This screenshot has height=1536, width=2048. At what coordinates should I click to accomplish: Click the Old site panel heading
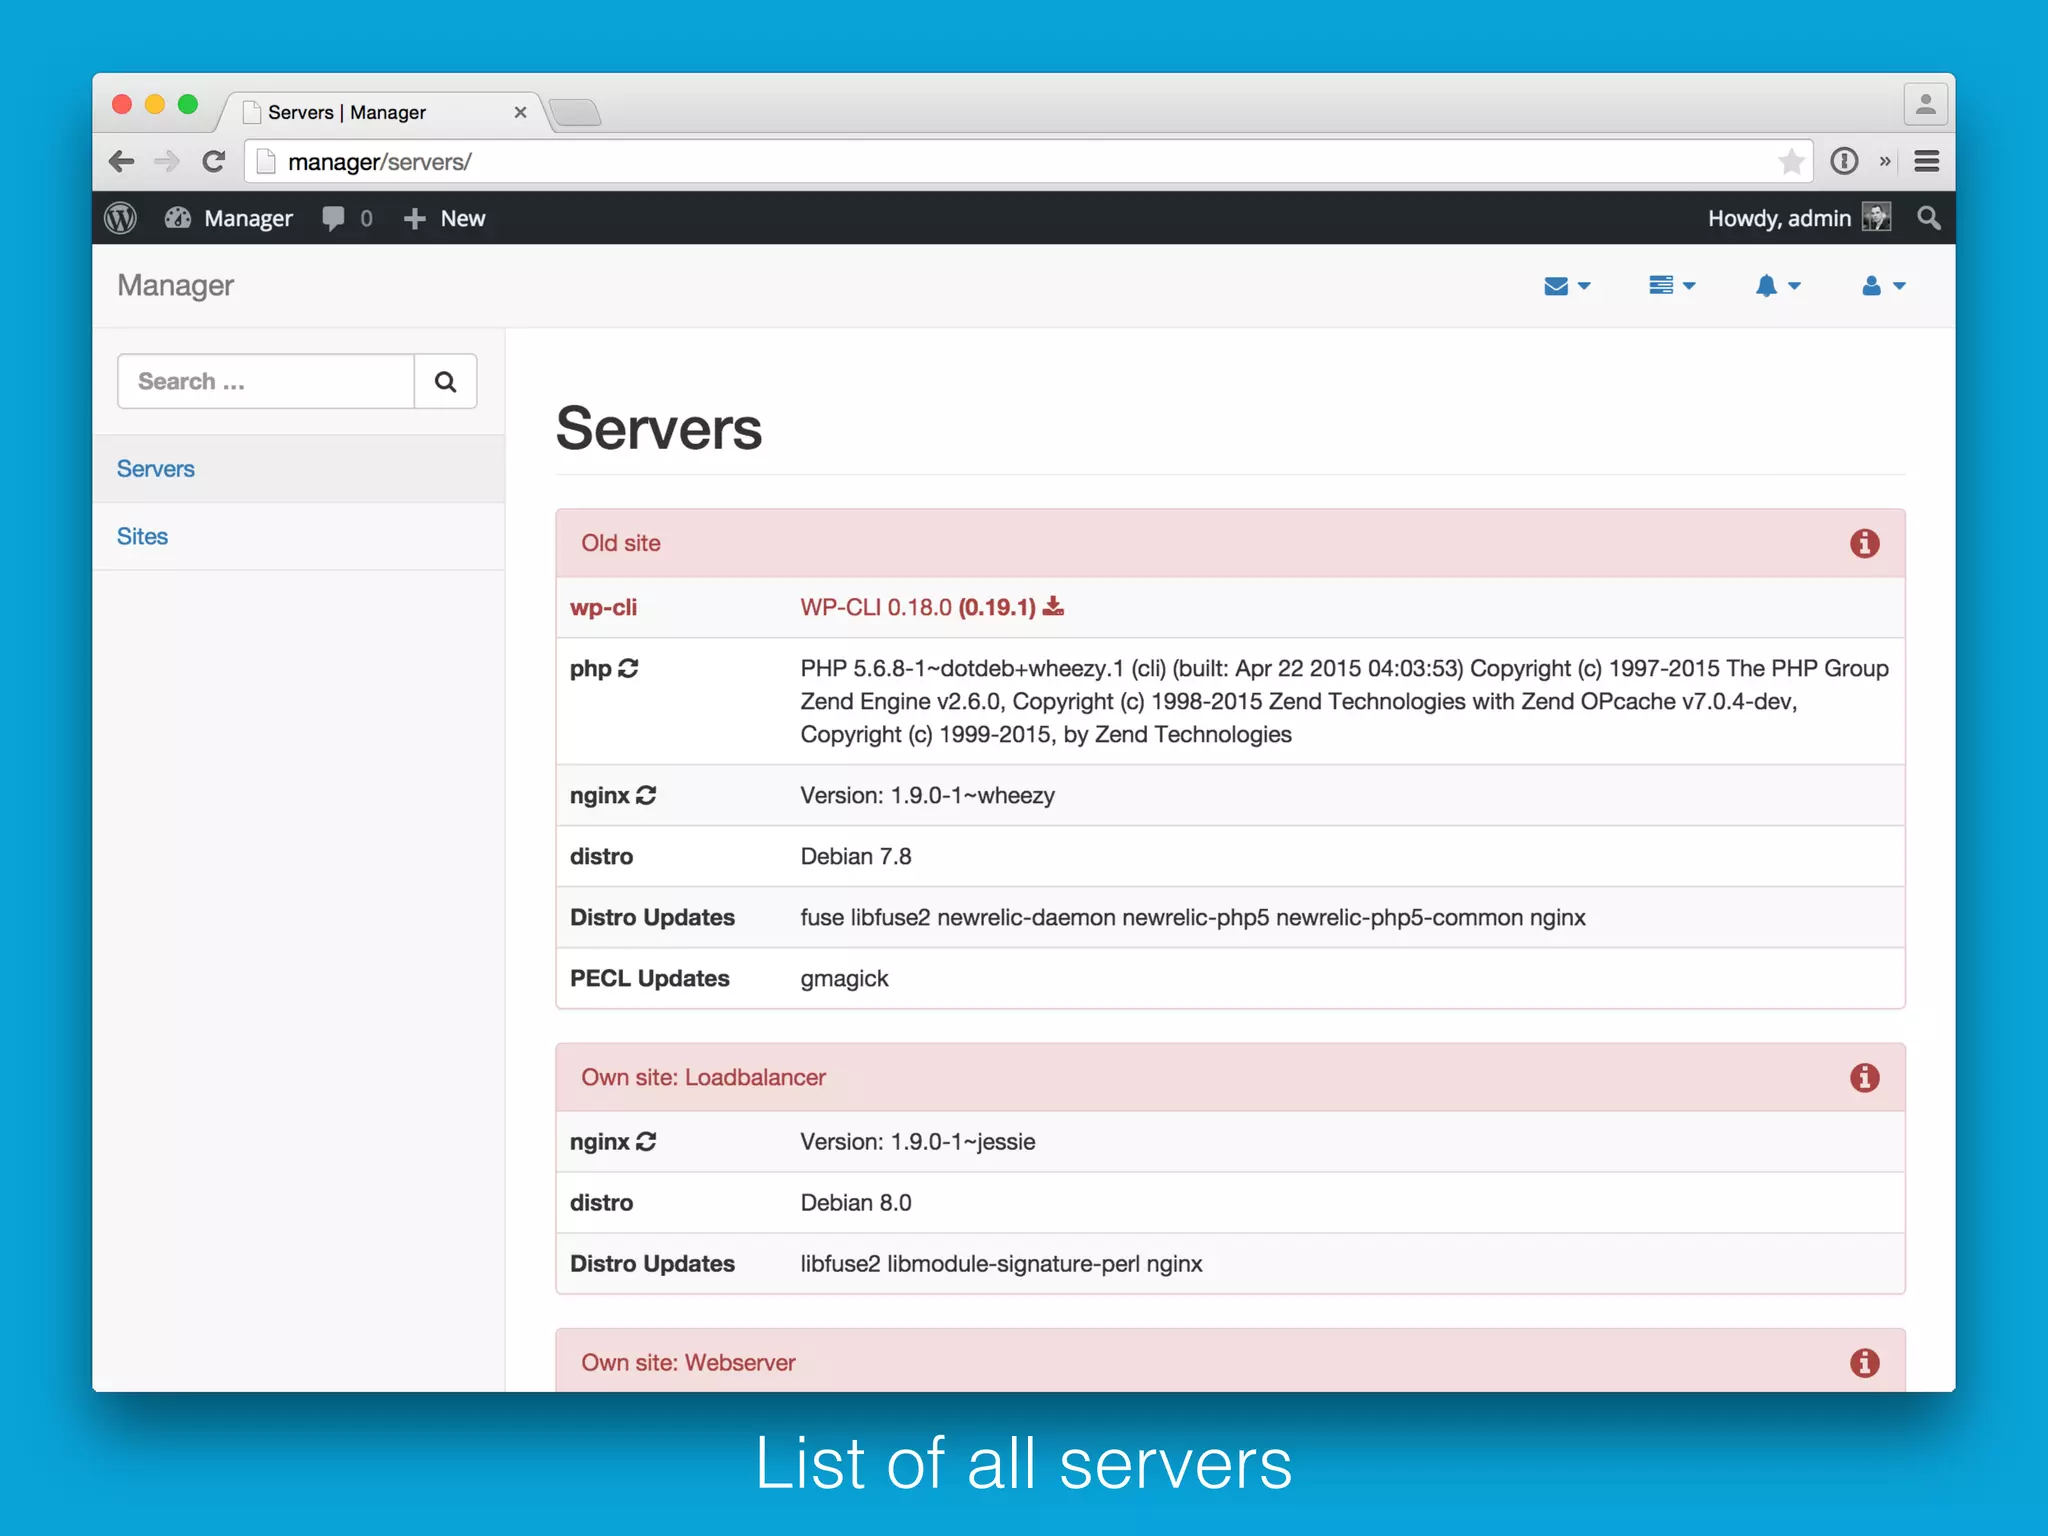[621, 543]
